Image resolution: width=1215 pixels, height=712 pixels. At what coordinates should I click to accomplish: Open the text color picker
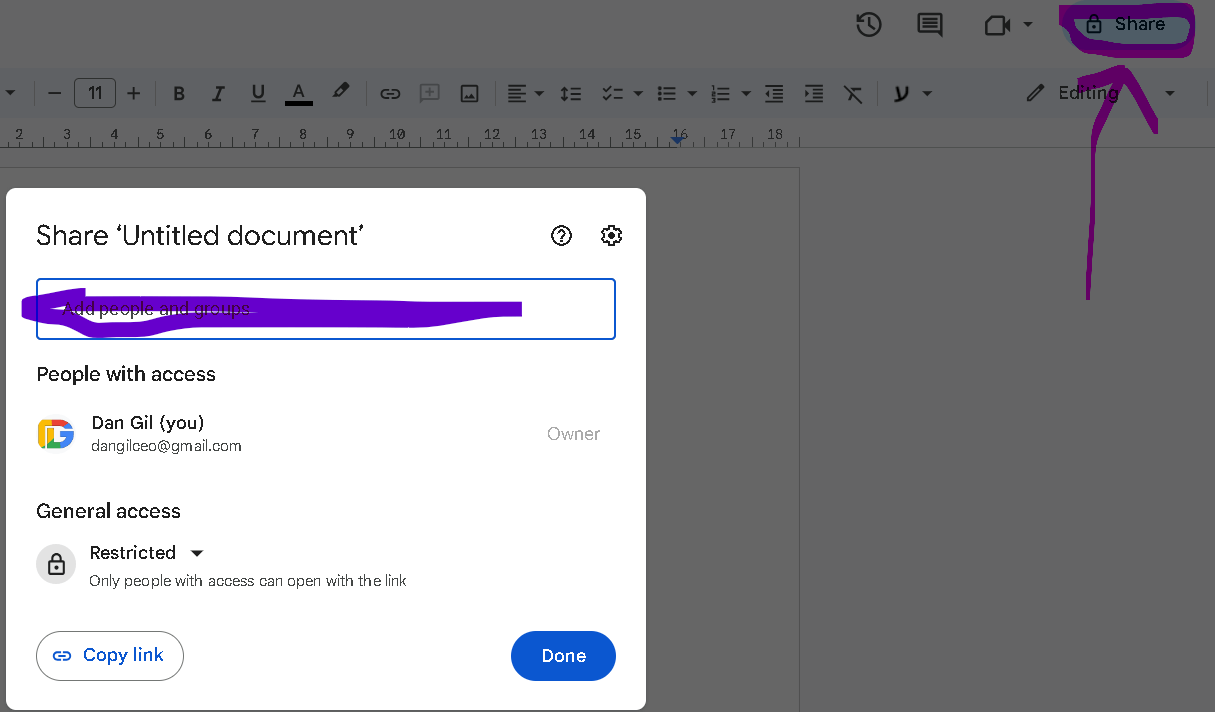pyautogui.click(x=298, y=94)
